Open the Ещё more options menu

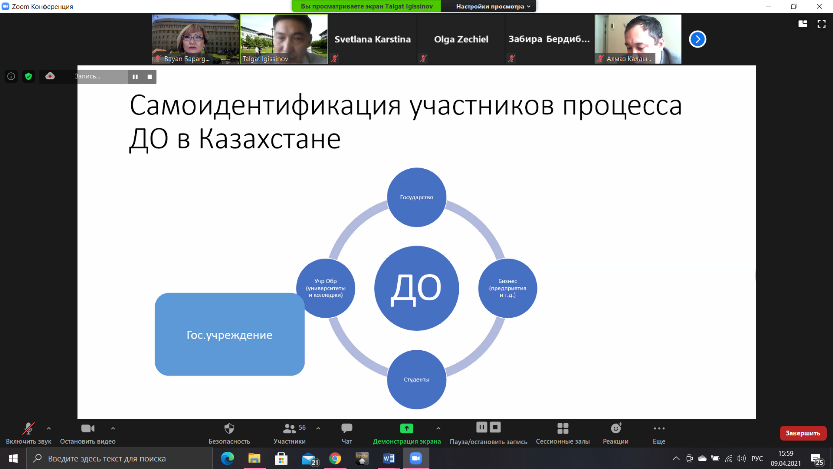(x=659, y=430)
